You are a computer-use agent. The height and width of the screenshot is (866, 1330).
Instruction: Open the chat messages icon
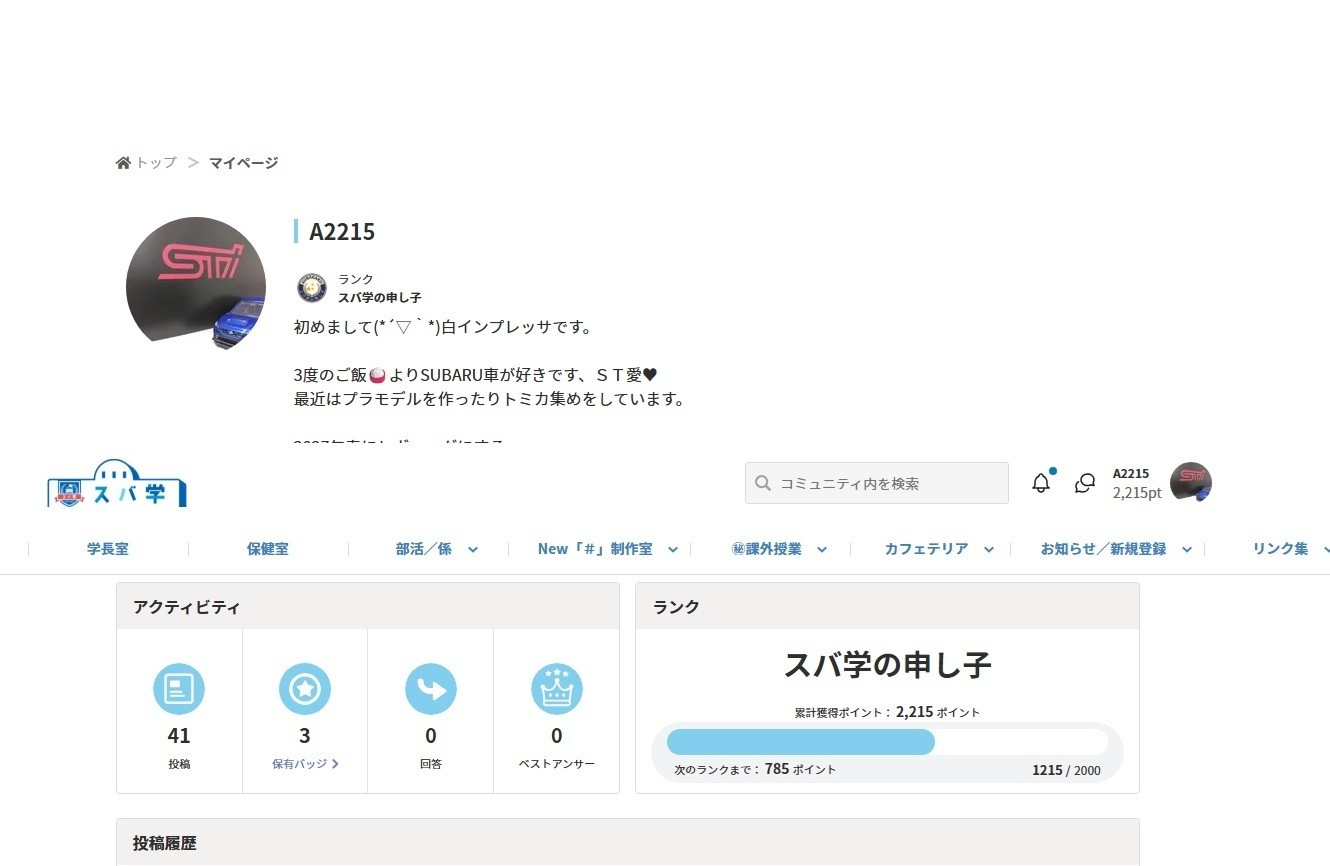[x=1085, y=483]
